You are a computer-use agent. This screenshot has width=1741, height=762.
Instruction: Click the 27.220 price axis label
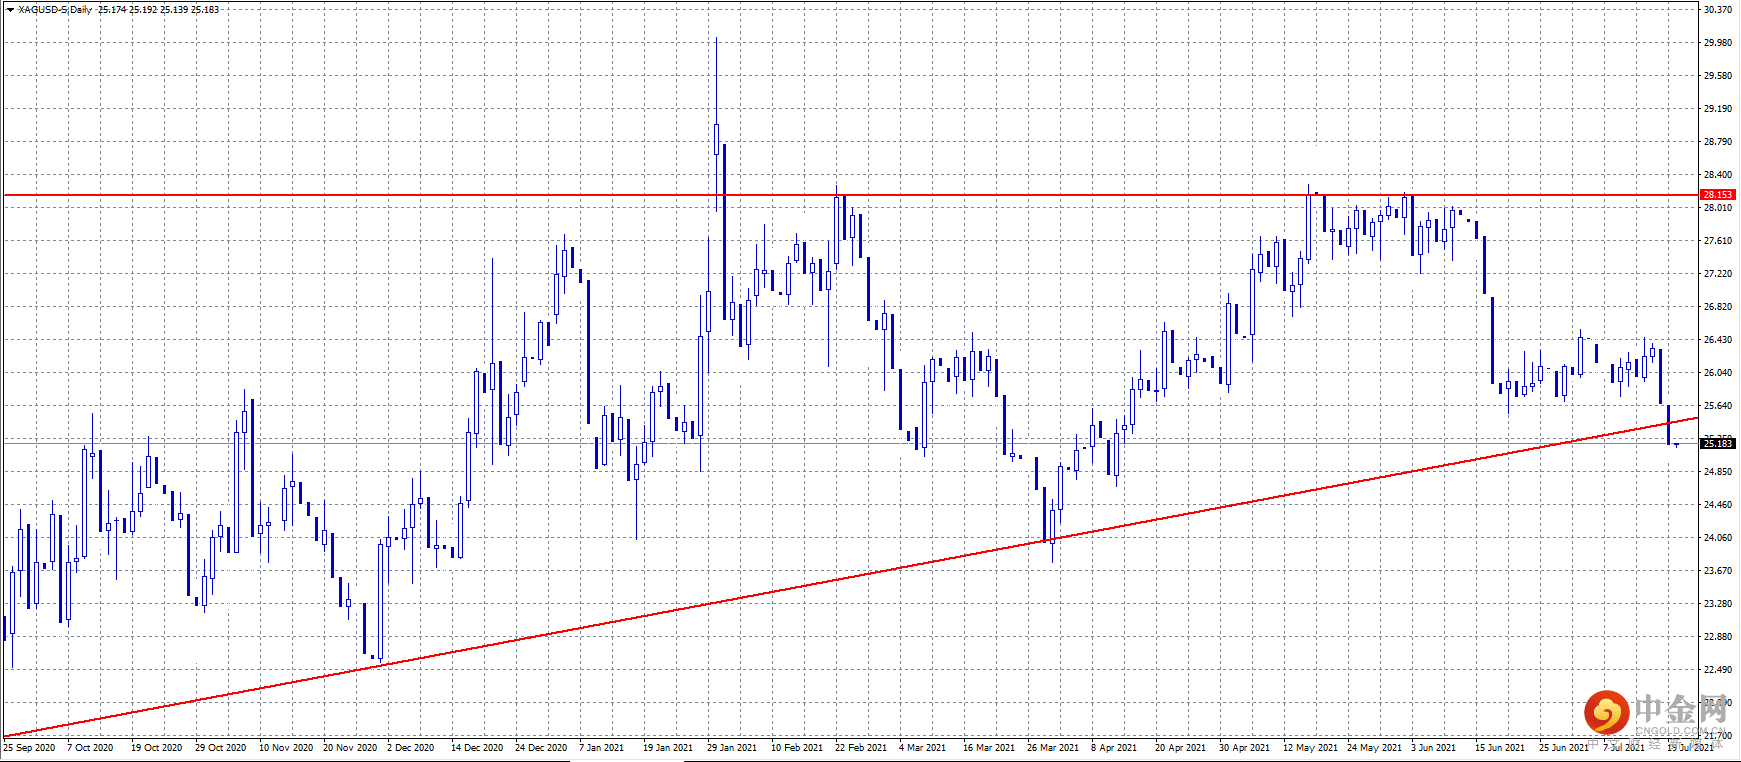click(x=1718, y=273)
